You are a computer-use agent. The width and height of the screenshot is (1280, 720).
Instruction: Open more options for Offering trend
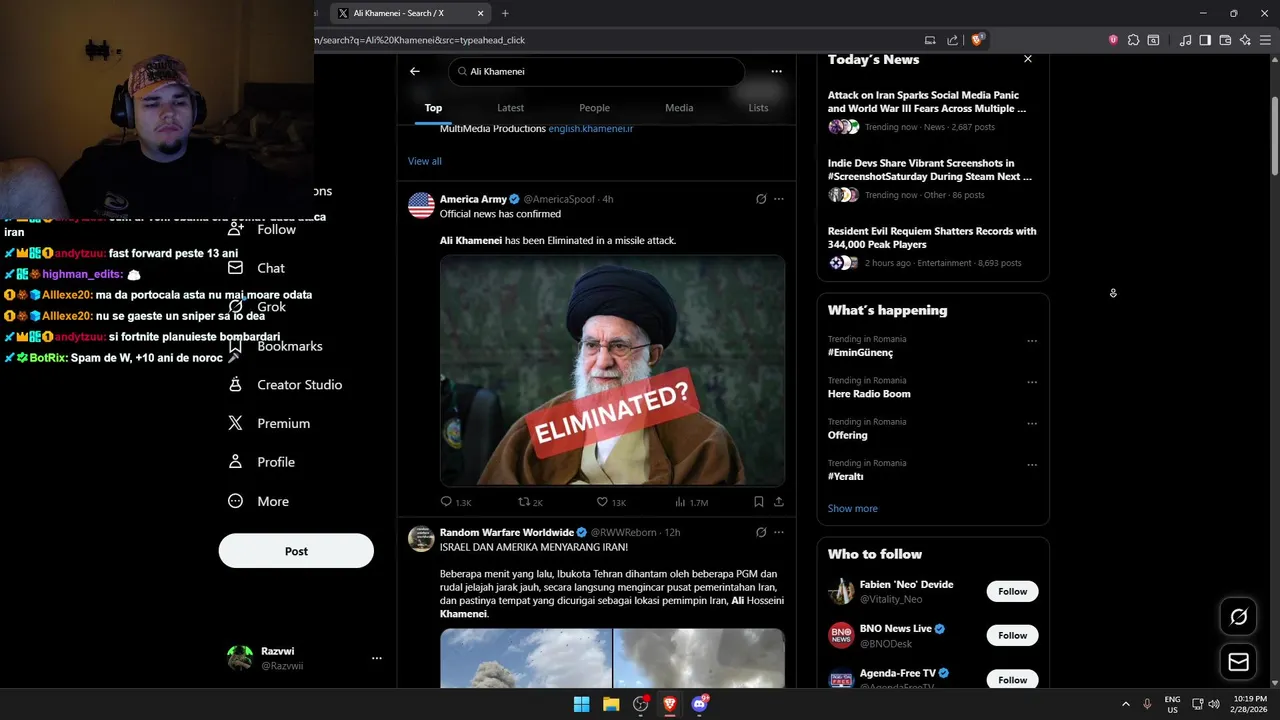[x=1032, y=423]
